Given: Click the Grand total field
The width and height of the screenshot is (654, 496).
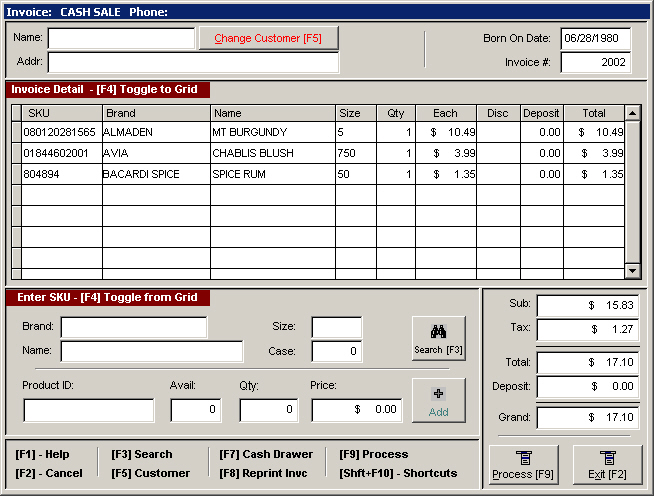Looking at the screenshot, I should (588, 418).
